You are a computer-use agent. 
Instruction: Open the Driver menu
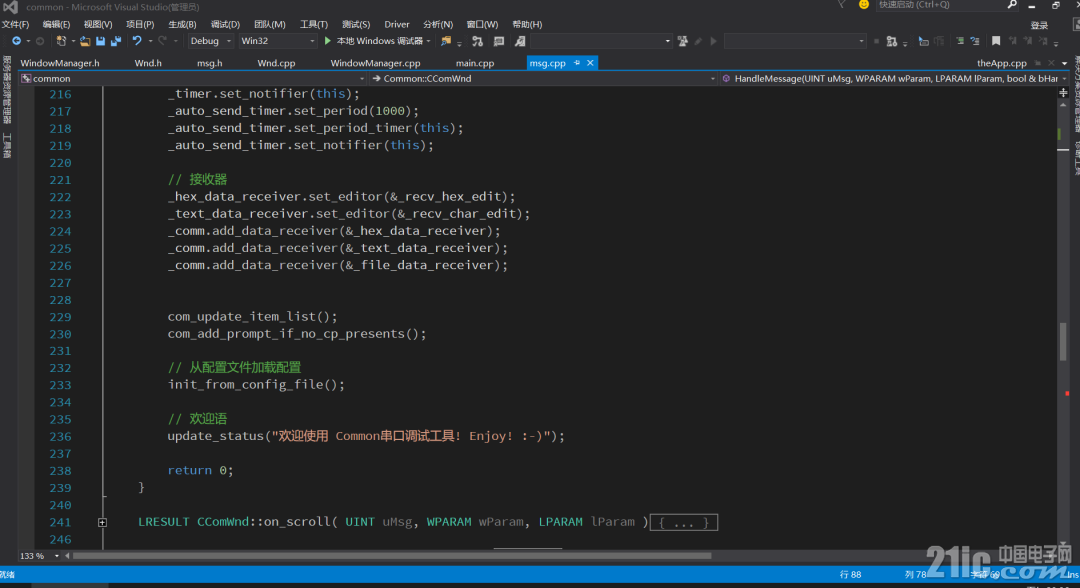pos(397,24)
